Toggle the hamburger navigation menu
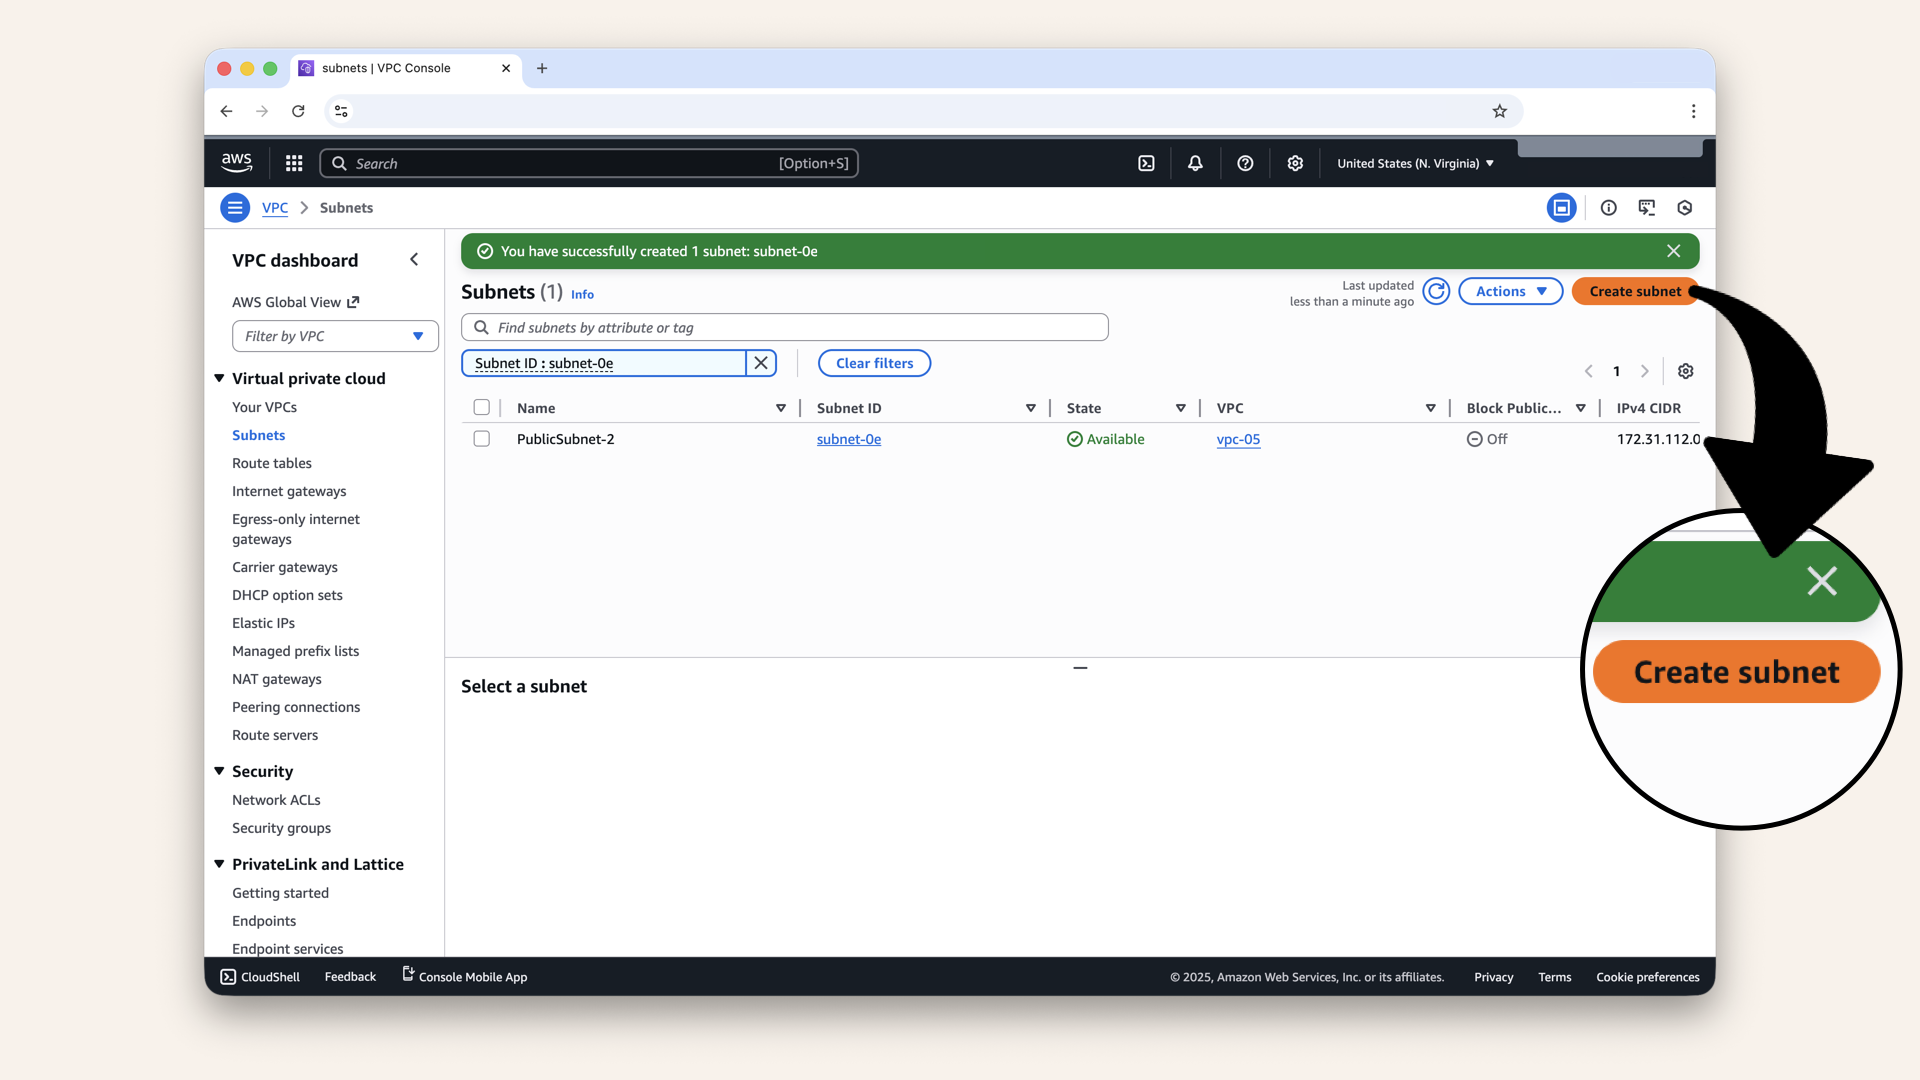Viewport: 1920px width, 1080px height. coord(235,208)
